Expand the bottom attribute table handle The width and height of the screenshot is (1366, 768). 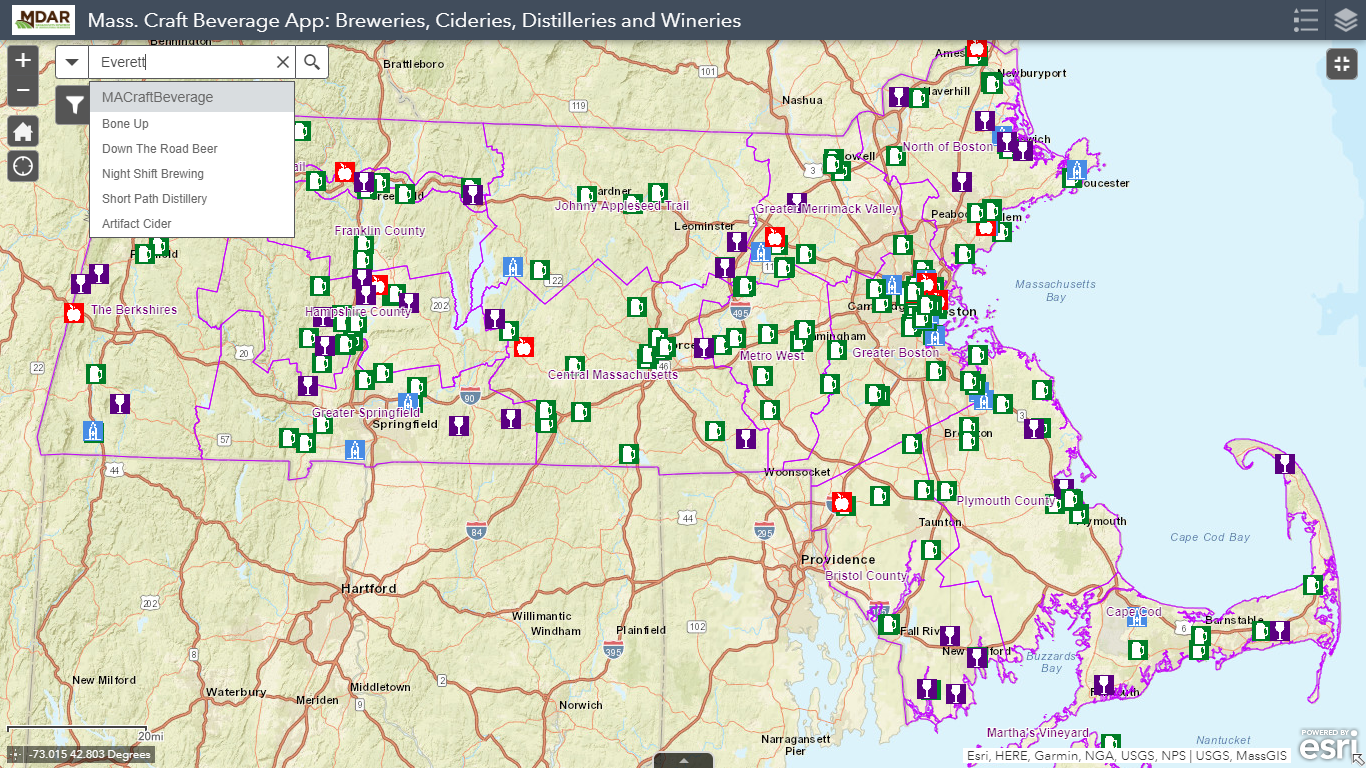tap(684, 760)
